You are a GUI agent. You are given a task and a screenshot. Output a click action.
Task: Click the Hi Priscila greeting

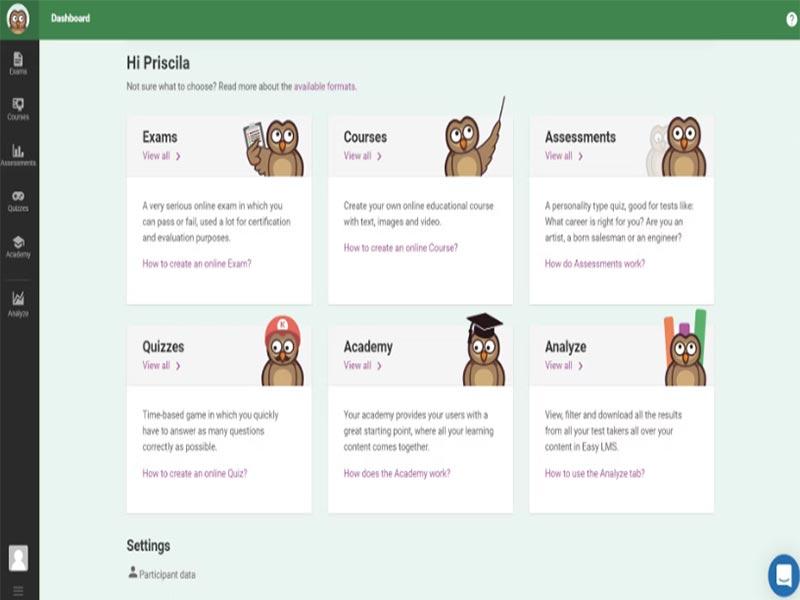pyautogui.click(x=158, y=63)
